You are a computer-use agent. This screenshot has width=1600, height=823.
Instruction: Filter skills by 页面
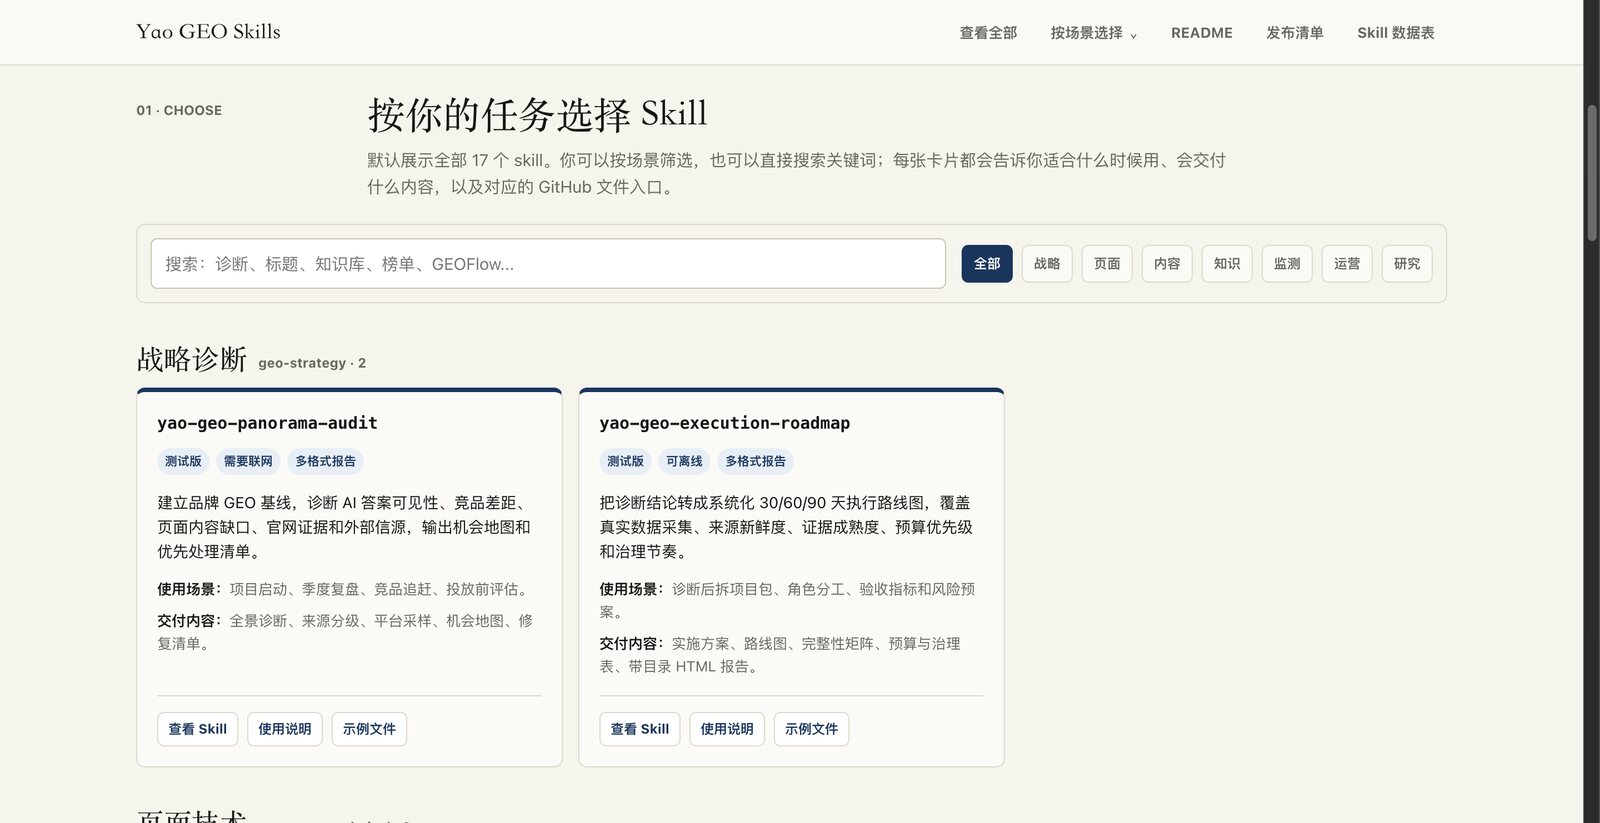point(1107,264)
